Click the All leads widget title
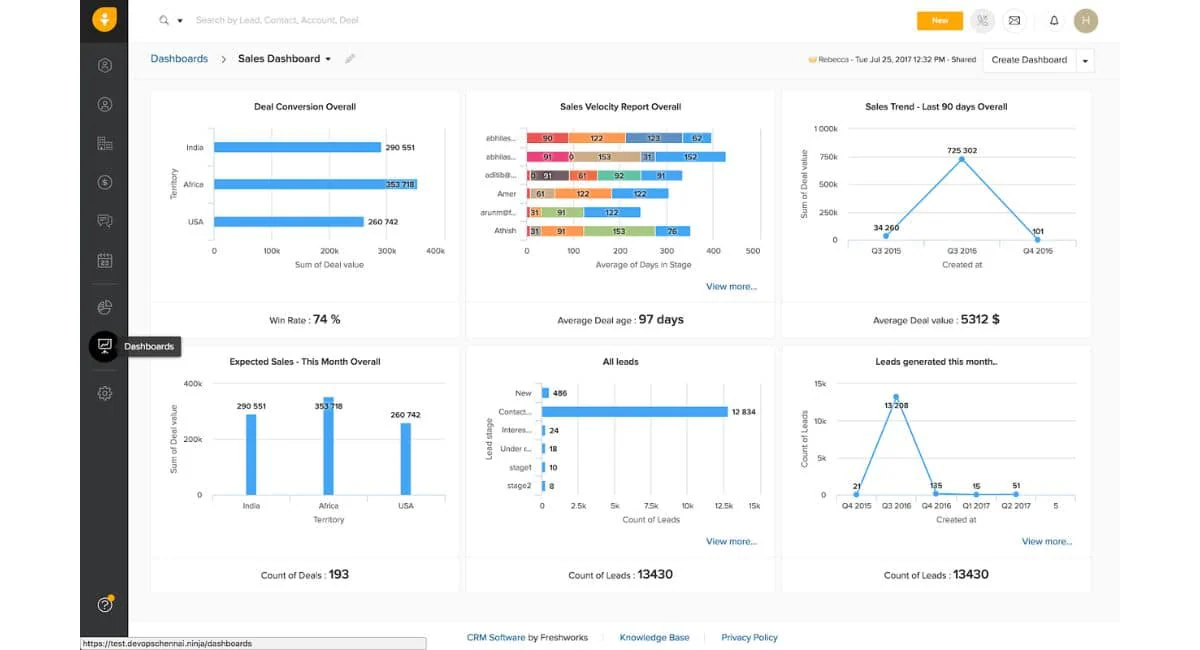Image resolution: width=1200 pixels, height=650 pixels. pos(620,362)
